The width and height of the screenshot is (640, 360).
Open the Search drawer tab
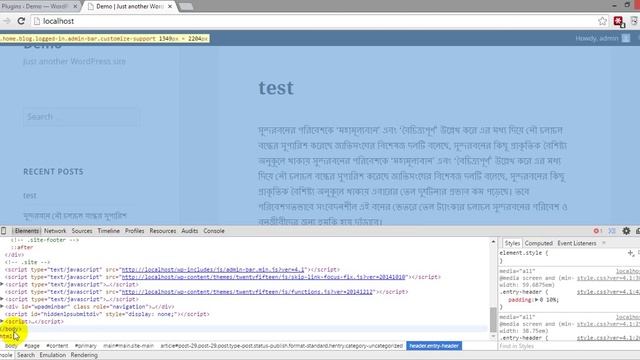point(26,355)
